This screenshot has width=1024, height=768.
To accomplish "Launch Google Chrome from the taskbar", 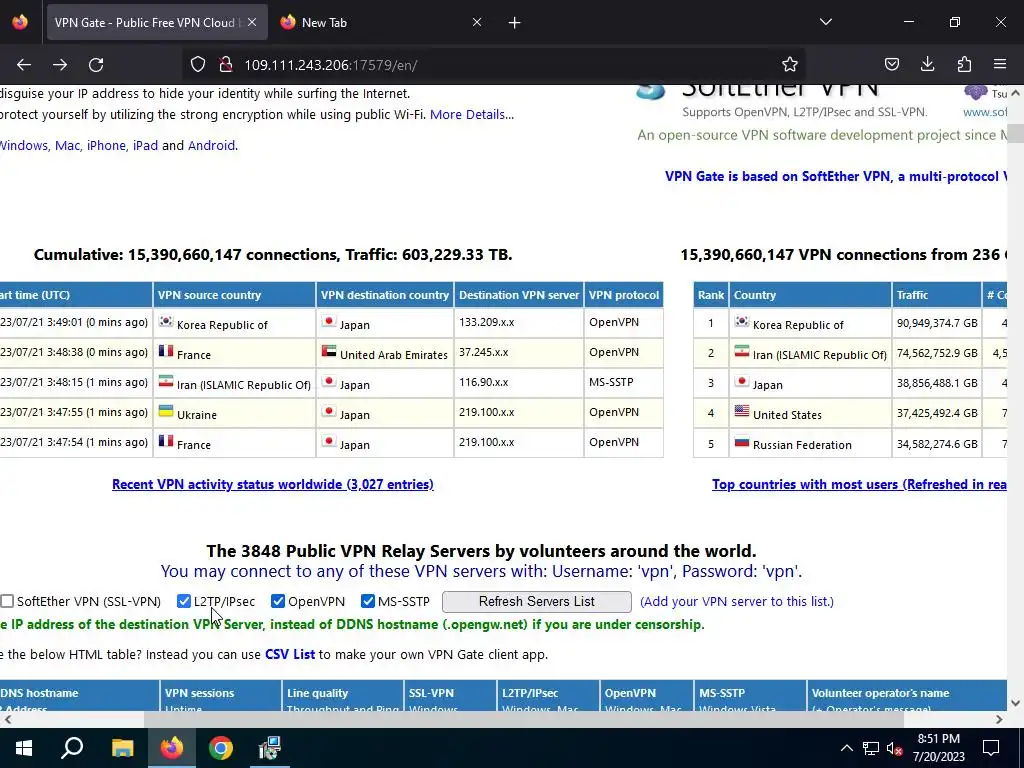I will click(221, 748).
